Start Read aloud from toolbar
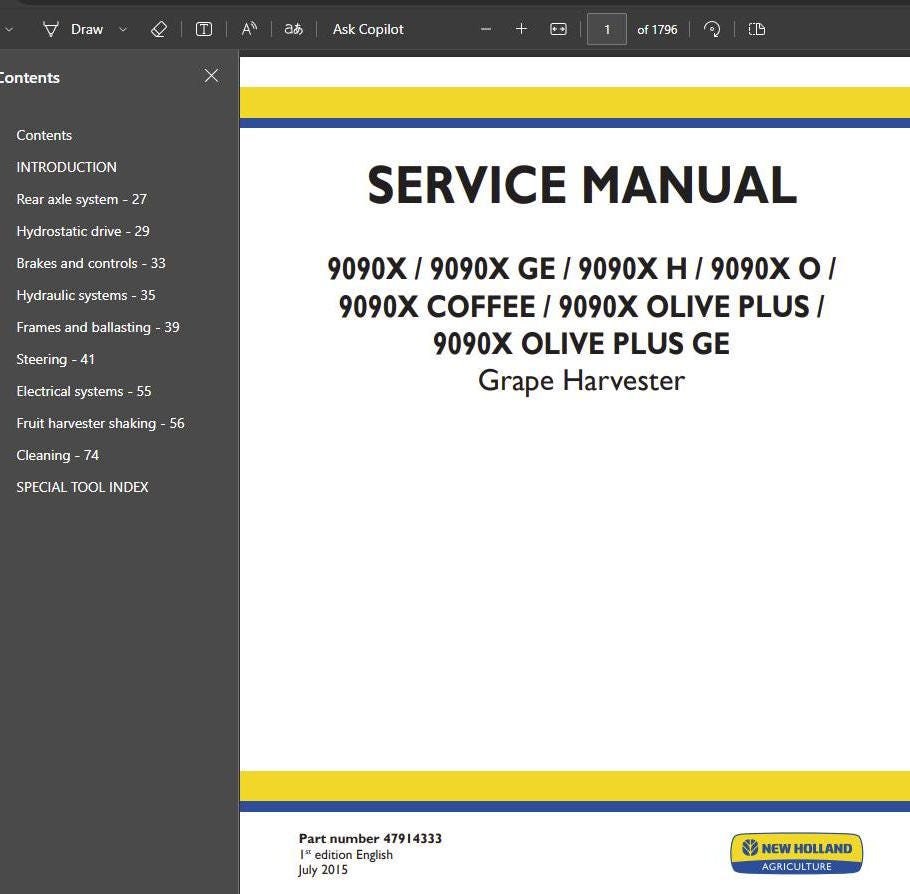This screenshot has height=894, width=910. point(249,29)
